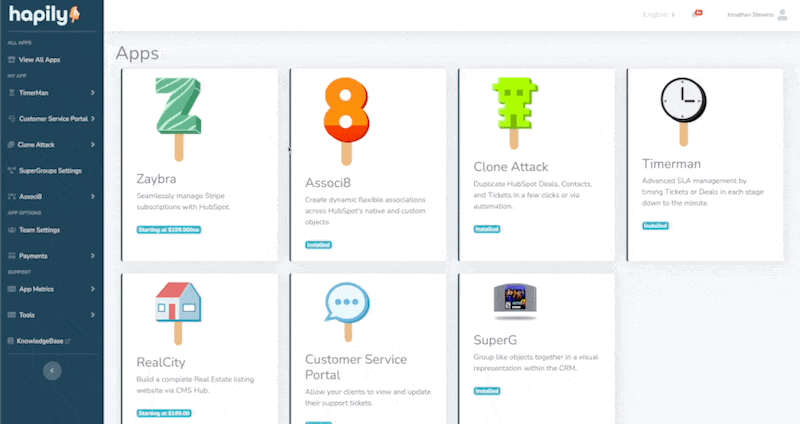
Task: Open the Associ8 orange 8 popsicle icon
Action: [x=346, y=121]
